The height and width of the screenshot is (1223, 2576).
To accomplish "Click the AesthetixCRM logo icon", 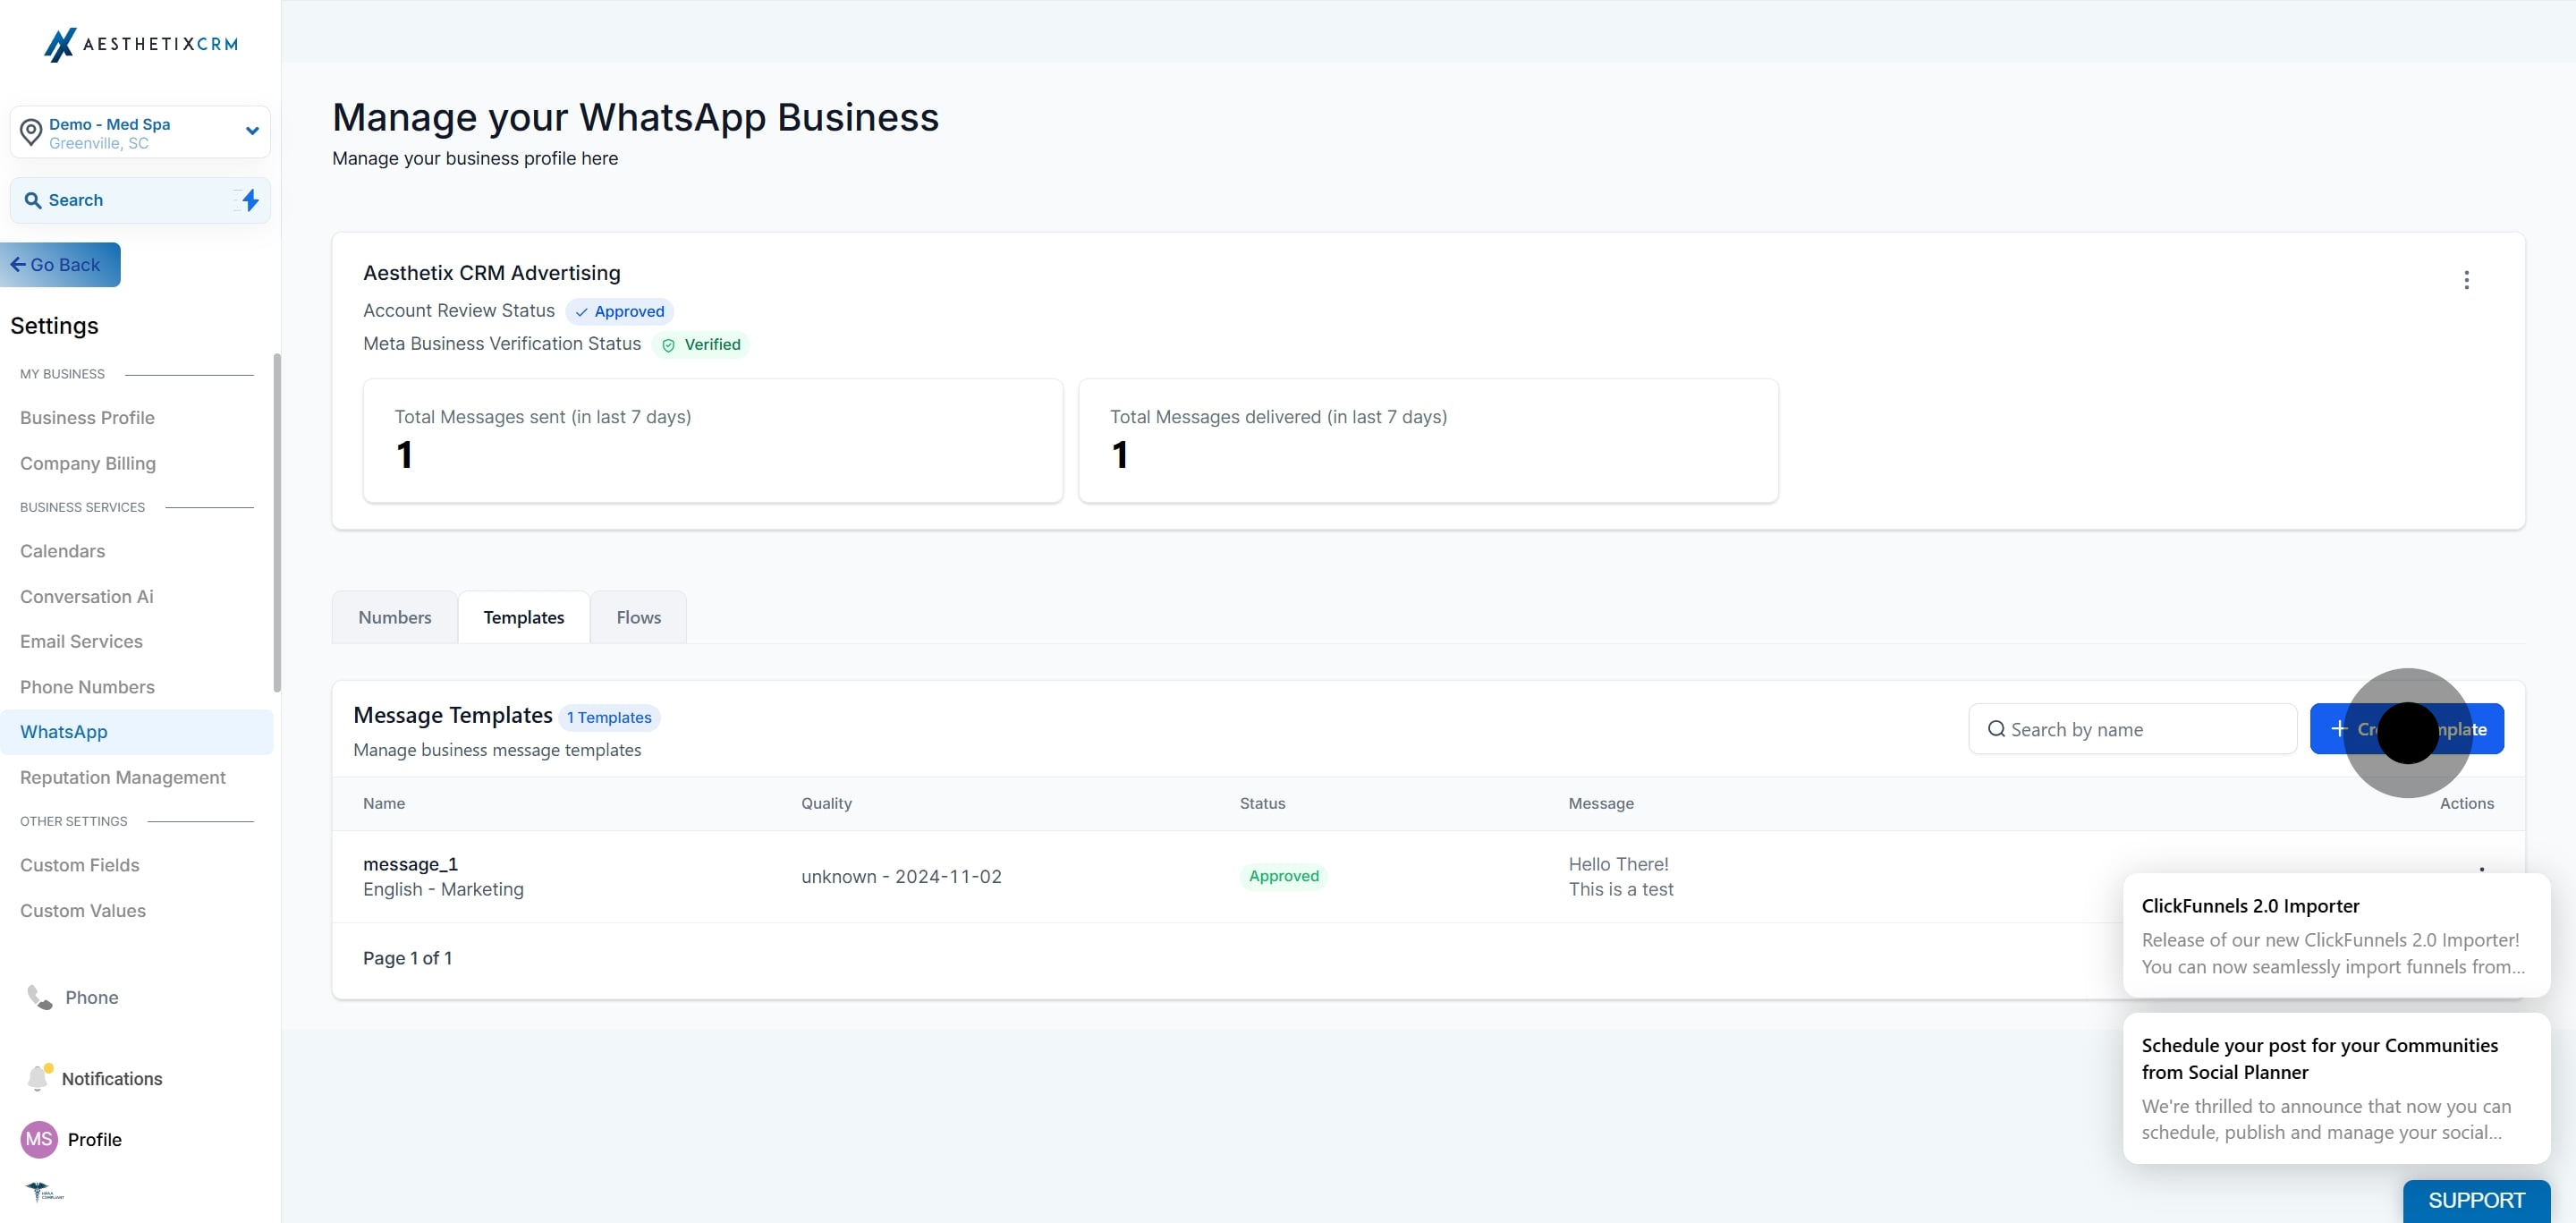I will [x=60, y=44].
